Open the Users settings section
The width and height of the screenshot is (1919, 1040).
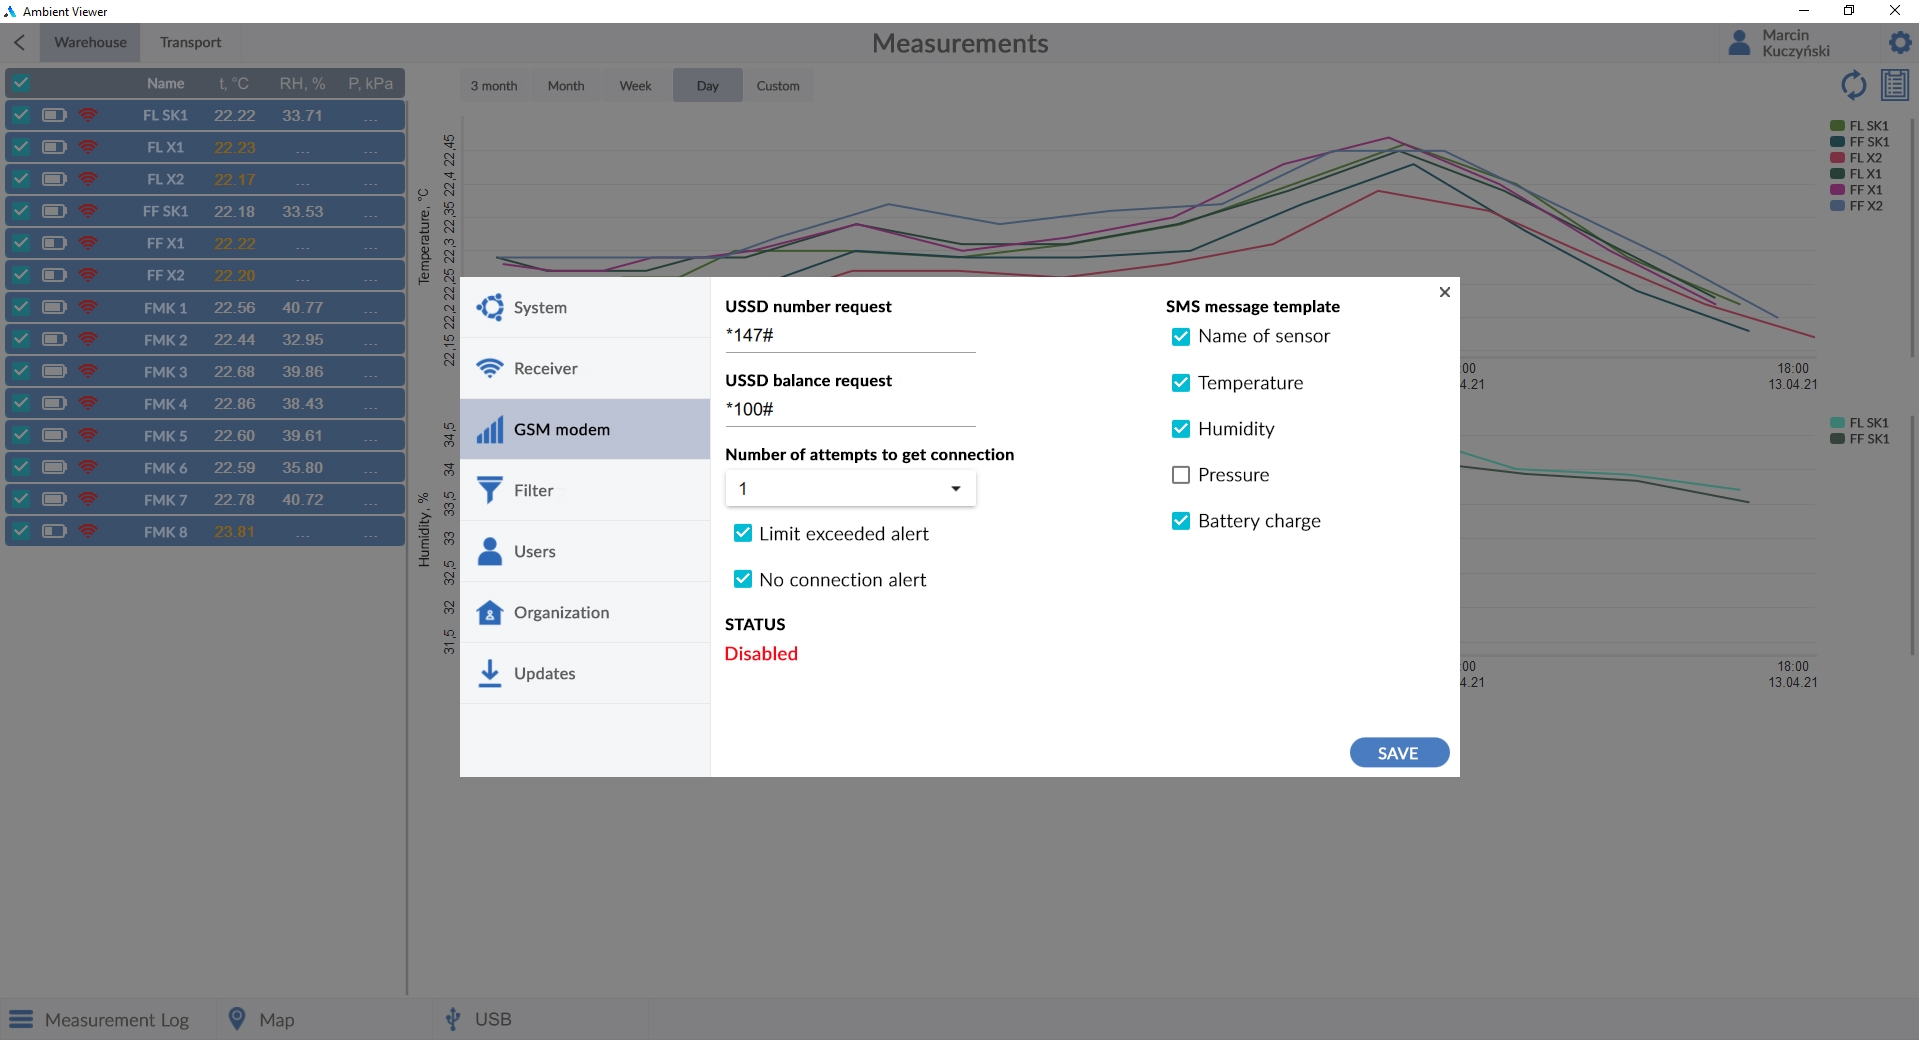pyautogui.click(x=535, y=551)
